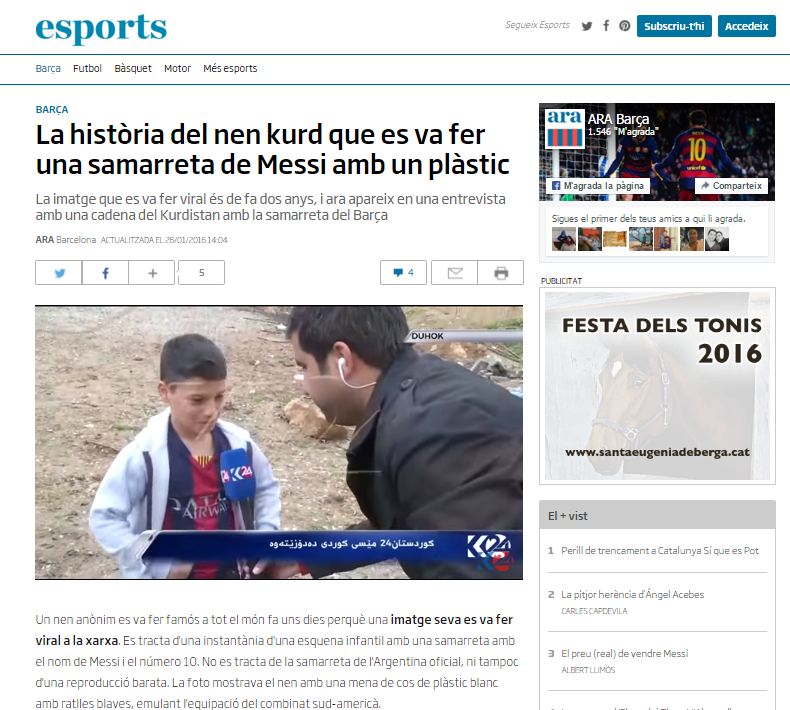The width and height of the screenshot is (790, 710).
Task: Go to the Barça section tab
Action: (48, 69)
